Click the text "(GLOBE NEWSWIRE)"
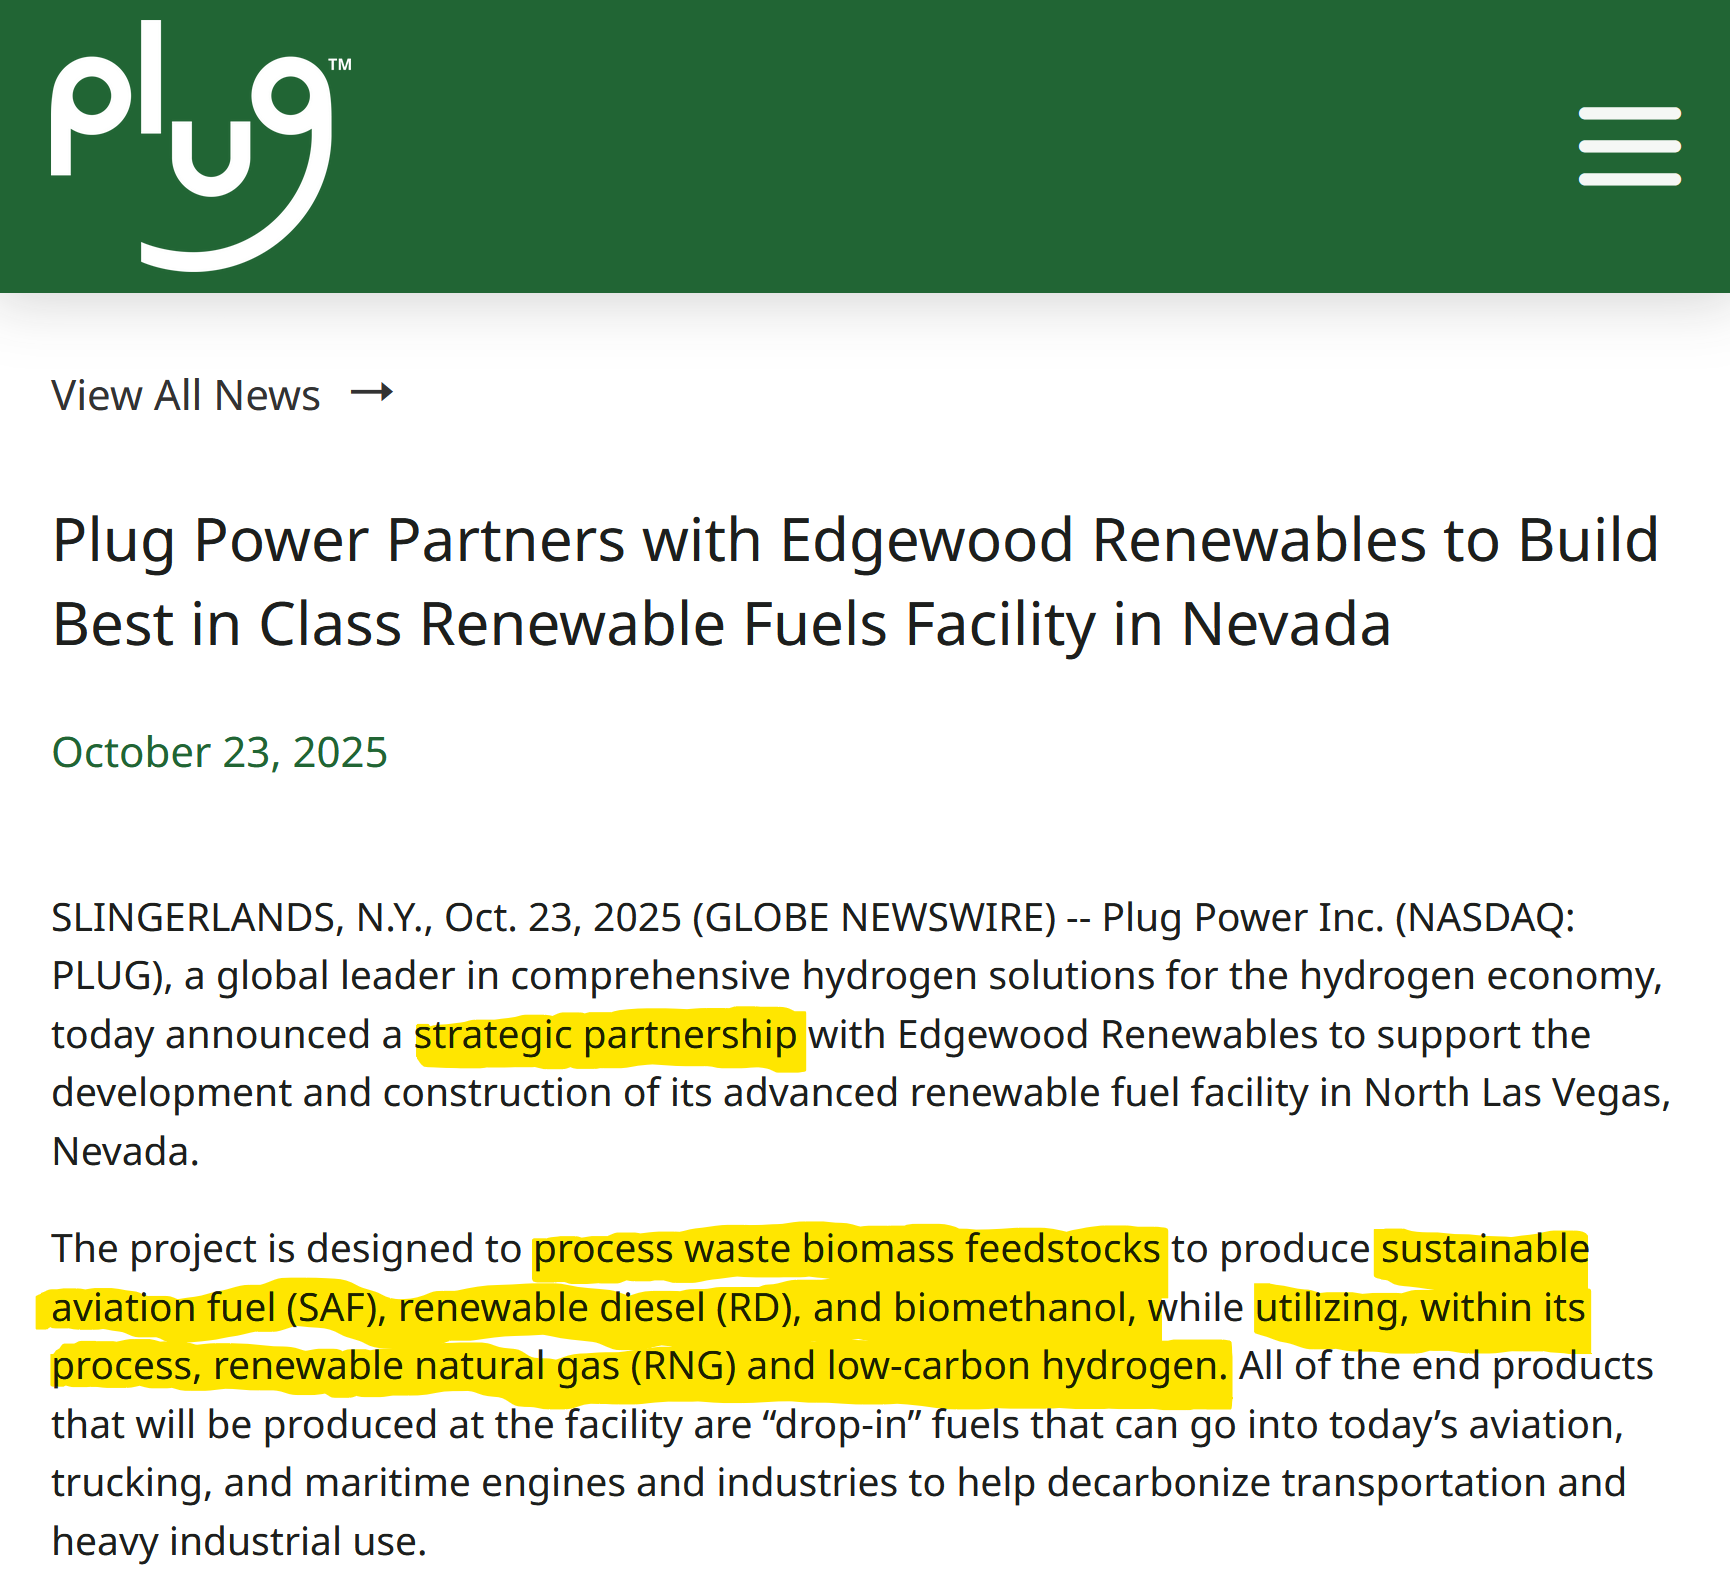Viewport: 1730px width, 1582px height. click(x=873, y=918)
